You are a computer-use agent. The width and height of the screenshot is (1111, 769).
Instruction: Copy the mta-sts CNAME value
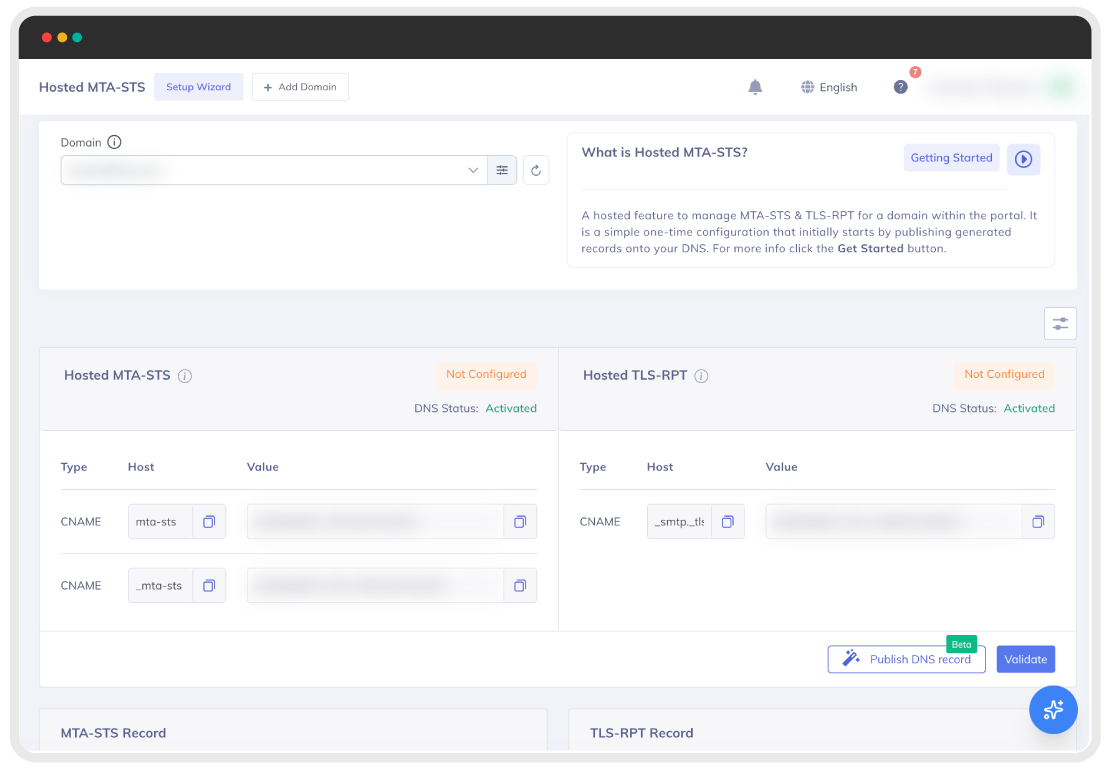520,522
